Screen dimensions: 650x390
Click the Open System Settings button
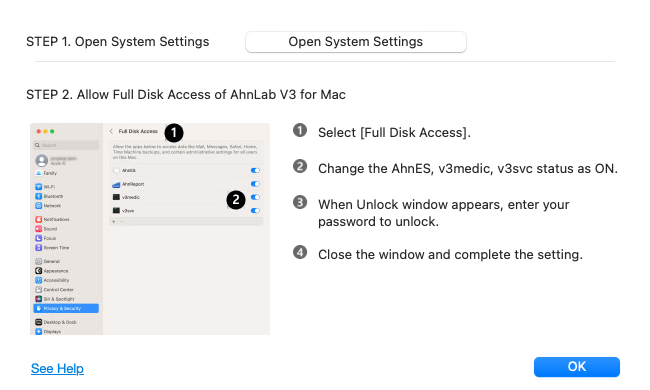[x=356, y=42]
